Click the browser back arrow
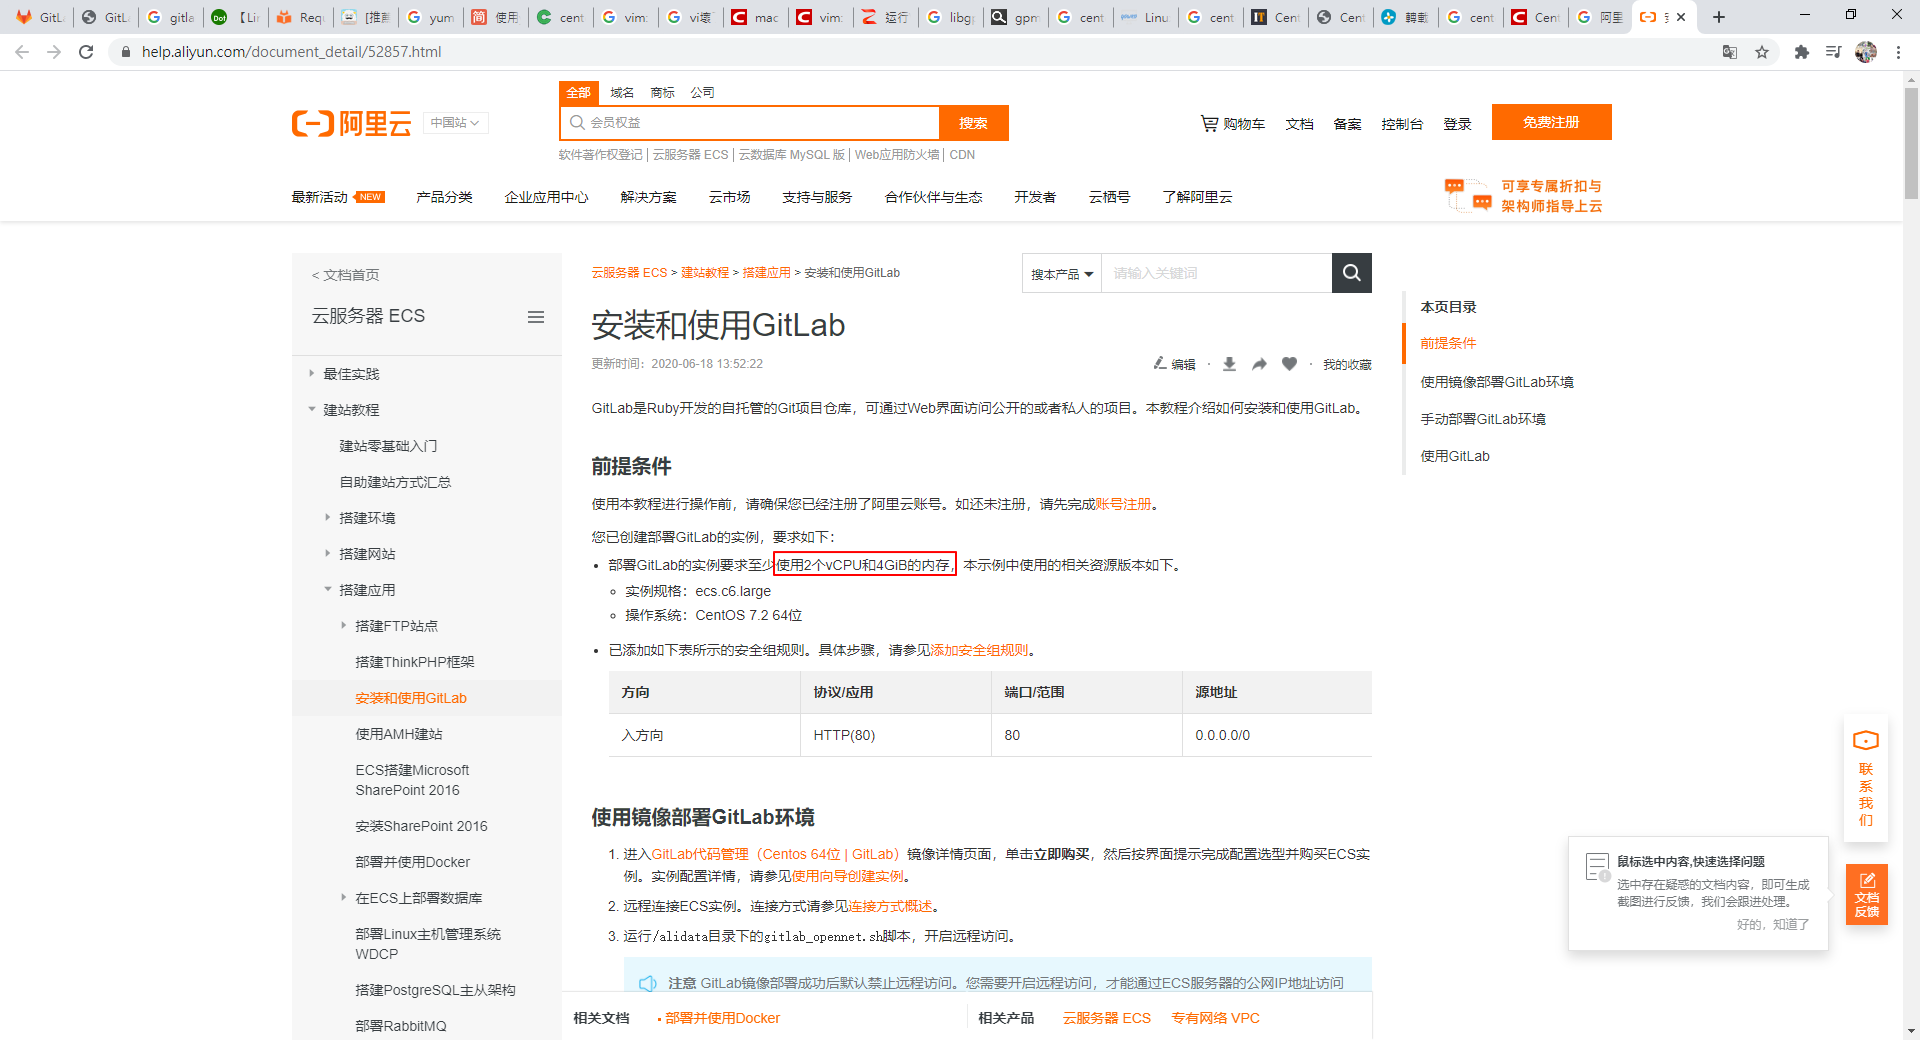 coord(22,52)
